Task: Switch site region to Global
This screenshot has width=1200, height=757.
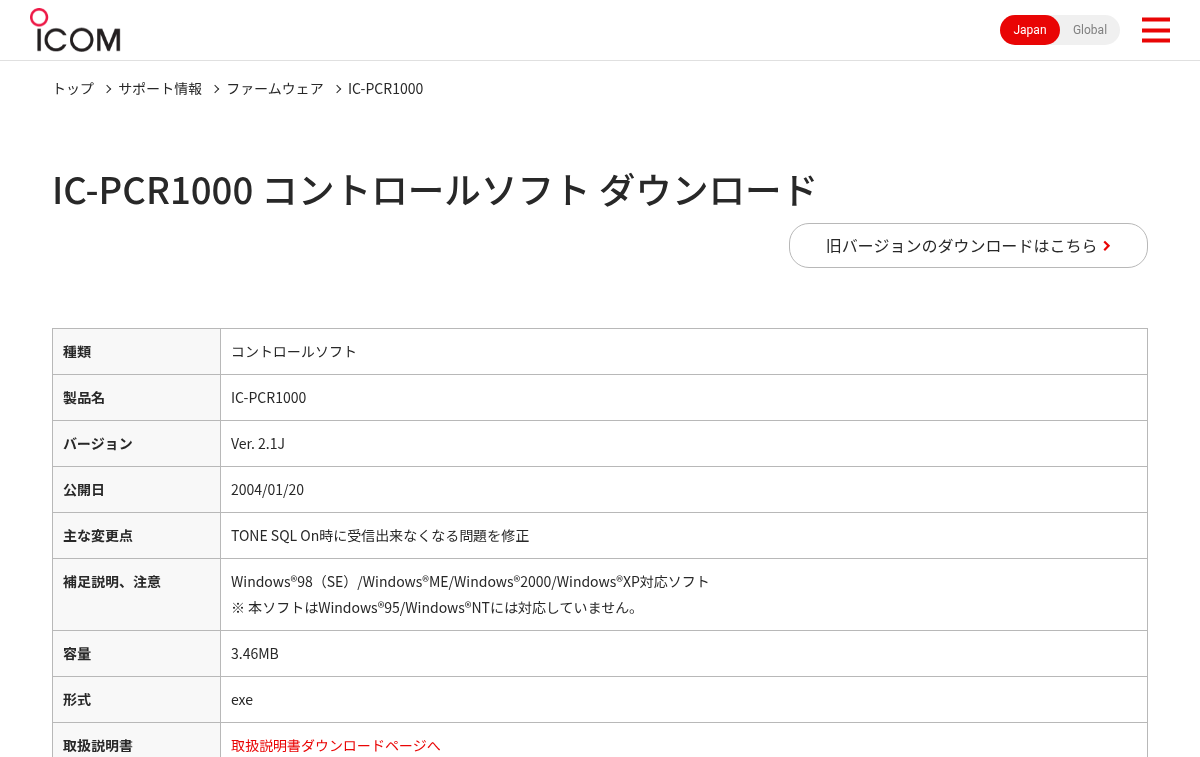Action: [x=1090, y=30]
